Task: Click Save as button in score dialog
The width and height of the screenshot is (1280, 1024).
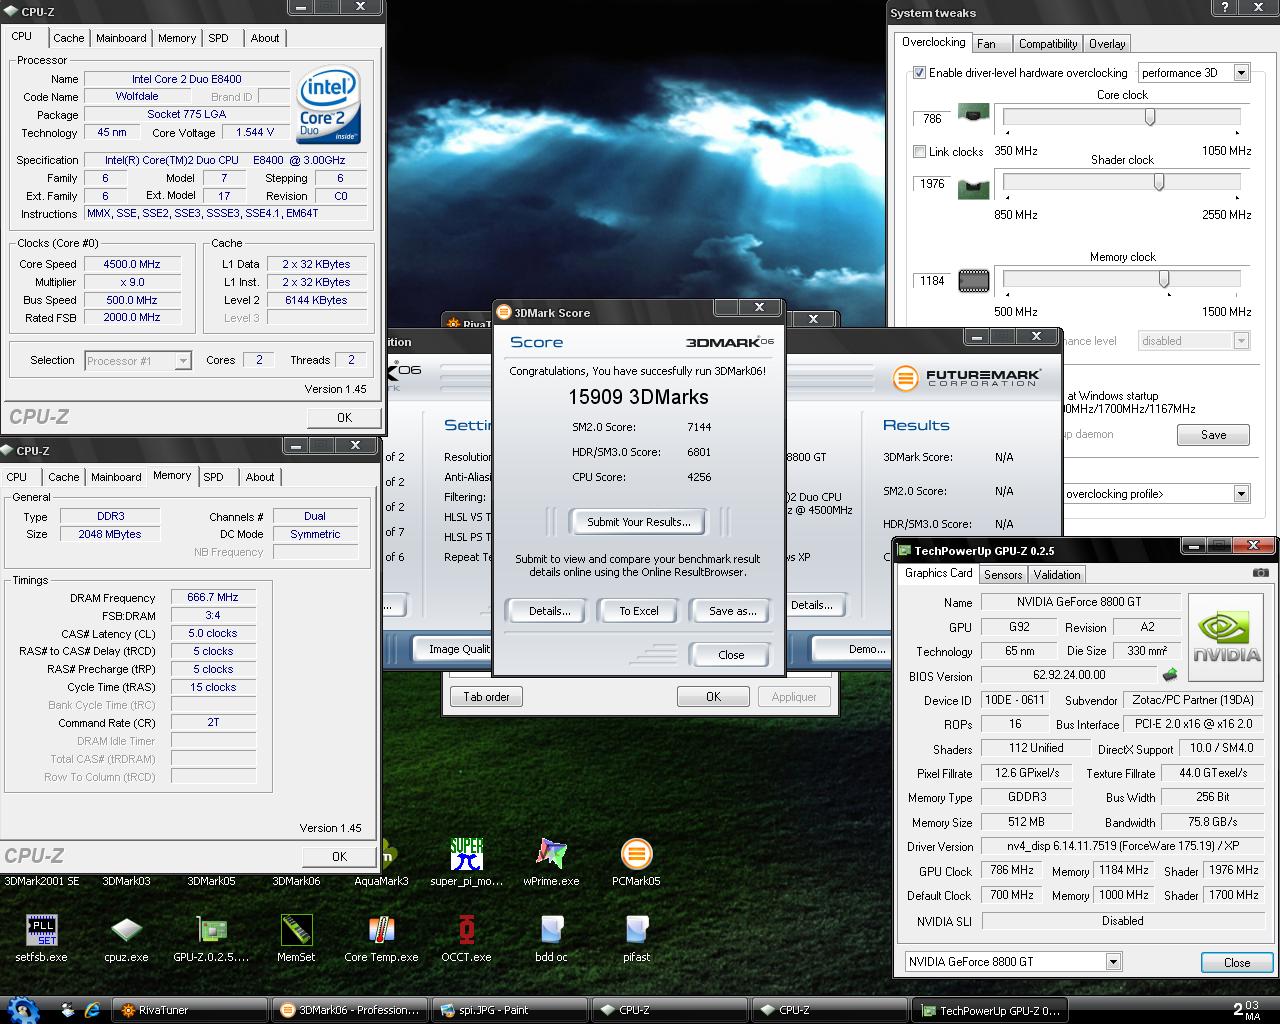Action: pyautogui.click(x=732, y=611)
